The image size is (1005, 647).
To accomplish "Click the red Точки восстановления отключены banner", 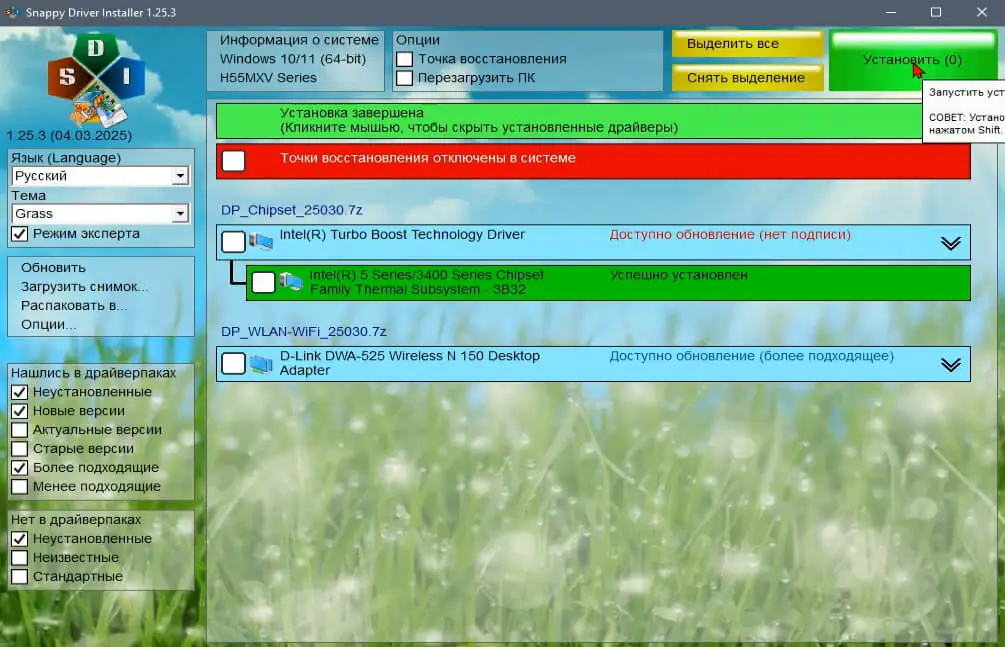I will (x=593, y=161).
